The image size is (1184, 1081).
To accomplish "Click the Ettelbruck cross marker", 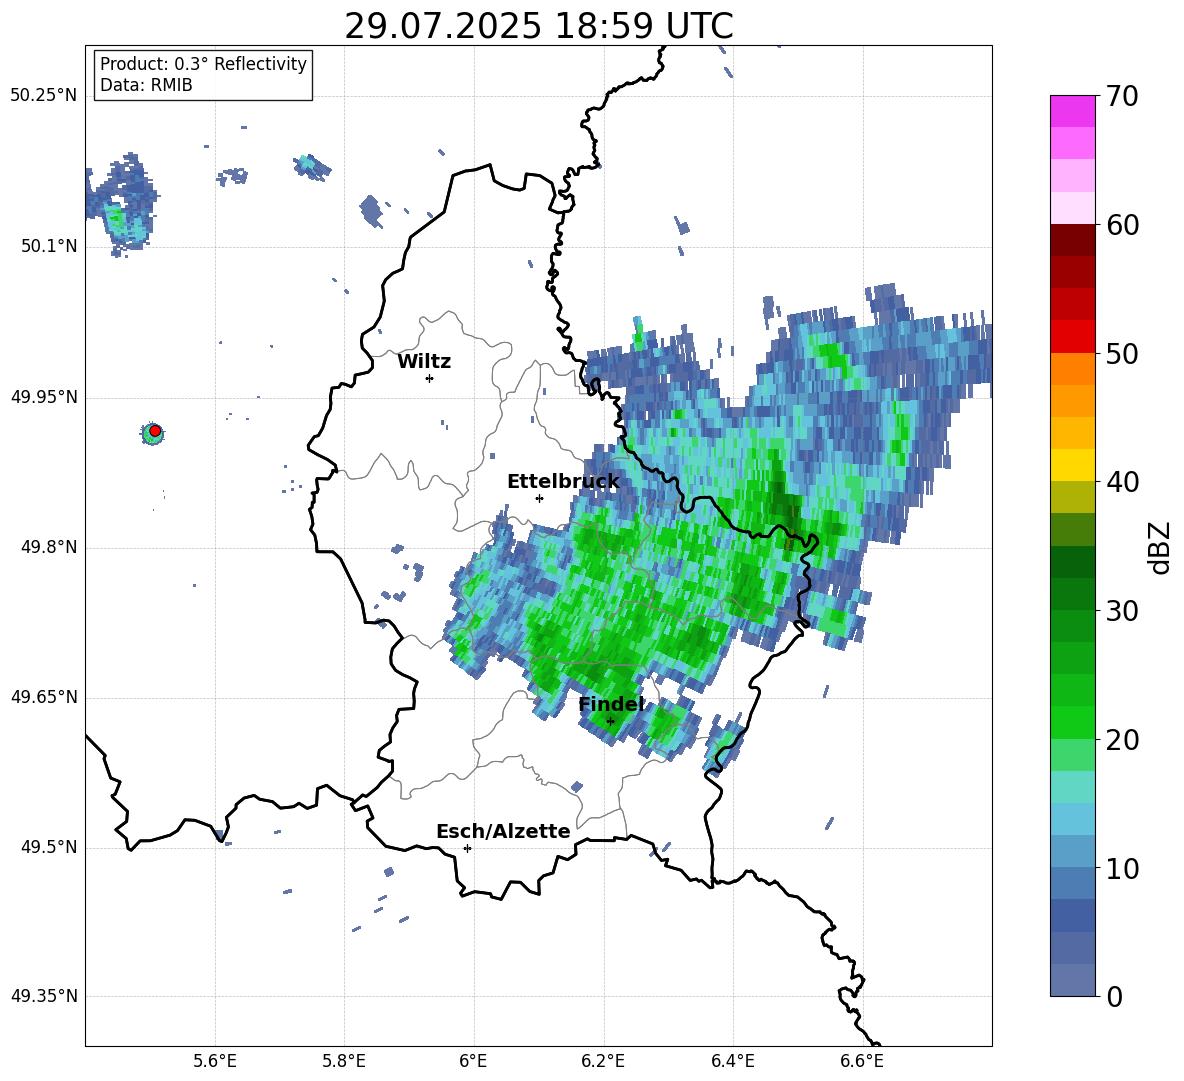I will click(x=539, y=498).
